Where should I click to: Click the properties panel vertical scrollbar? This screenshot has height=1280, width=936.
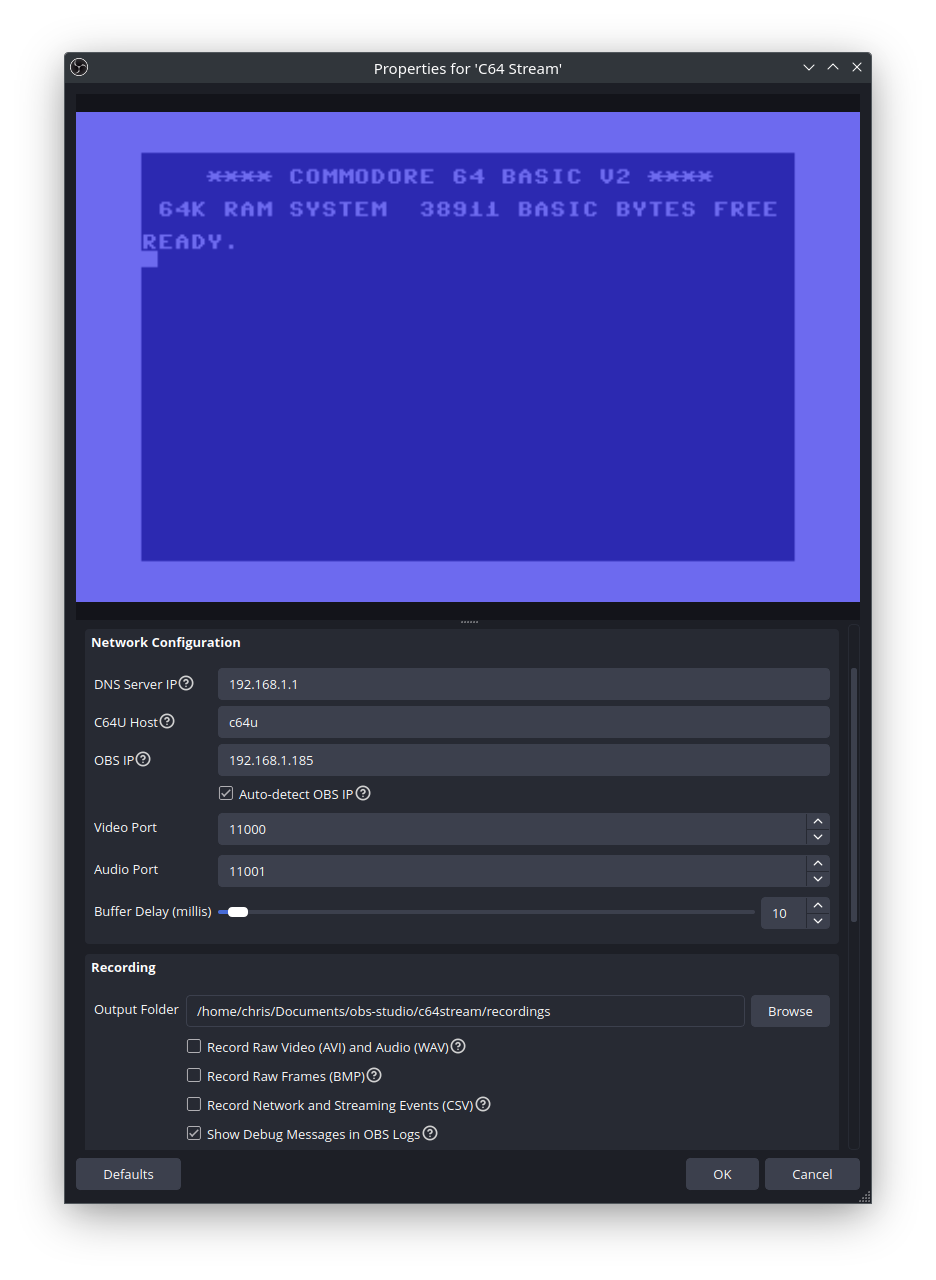click(853, 795)
